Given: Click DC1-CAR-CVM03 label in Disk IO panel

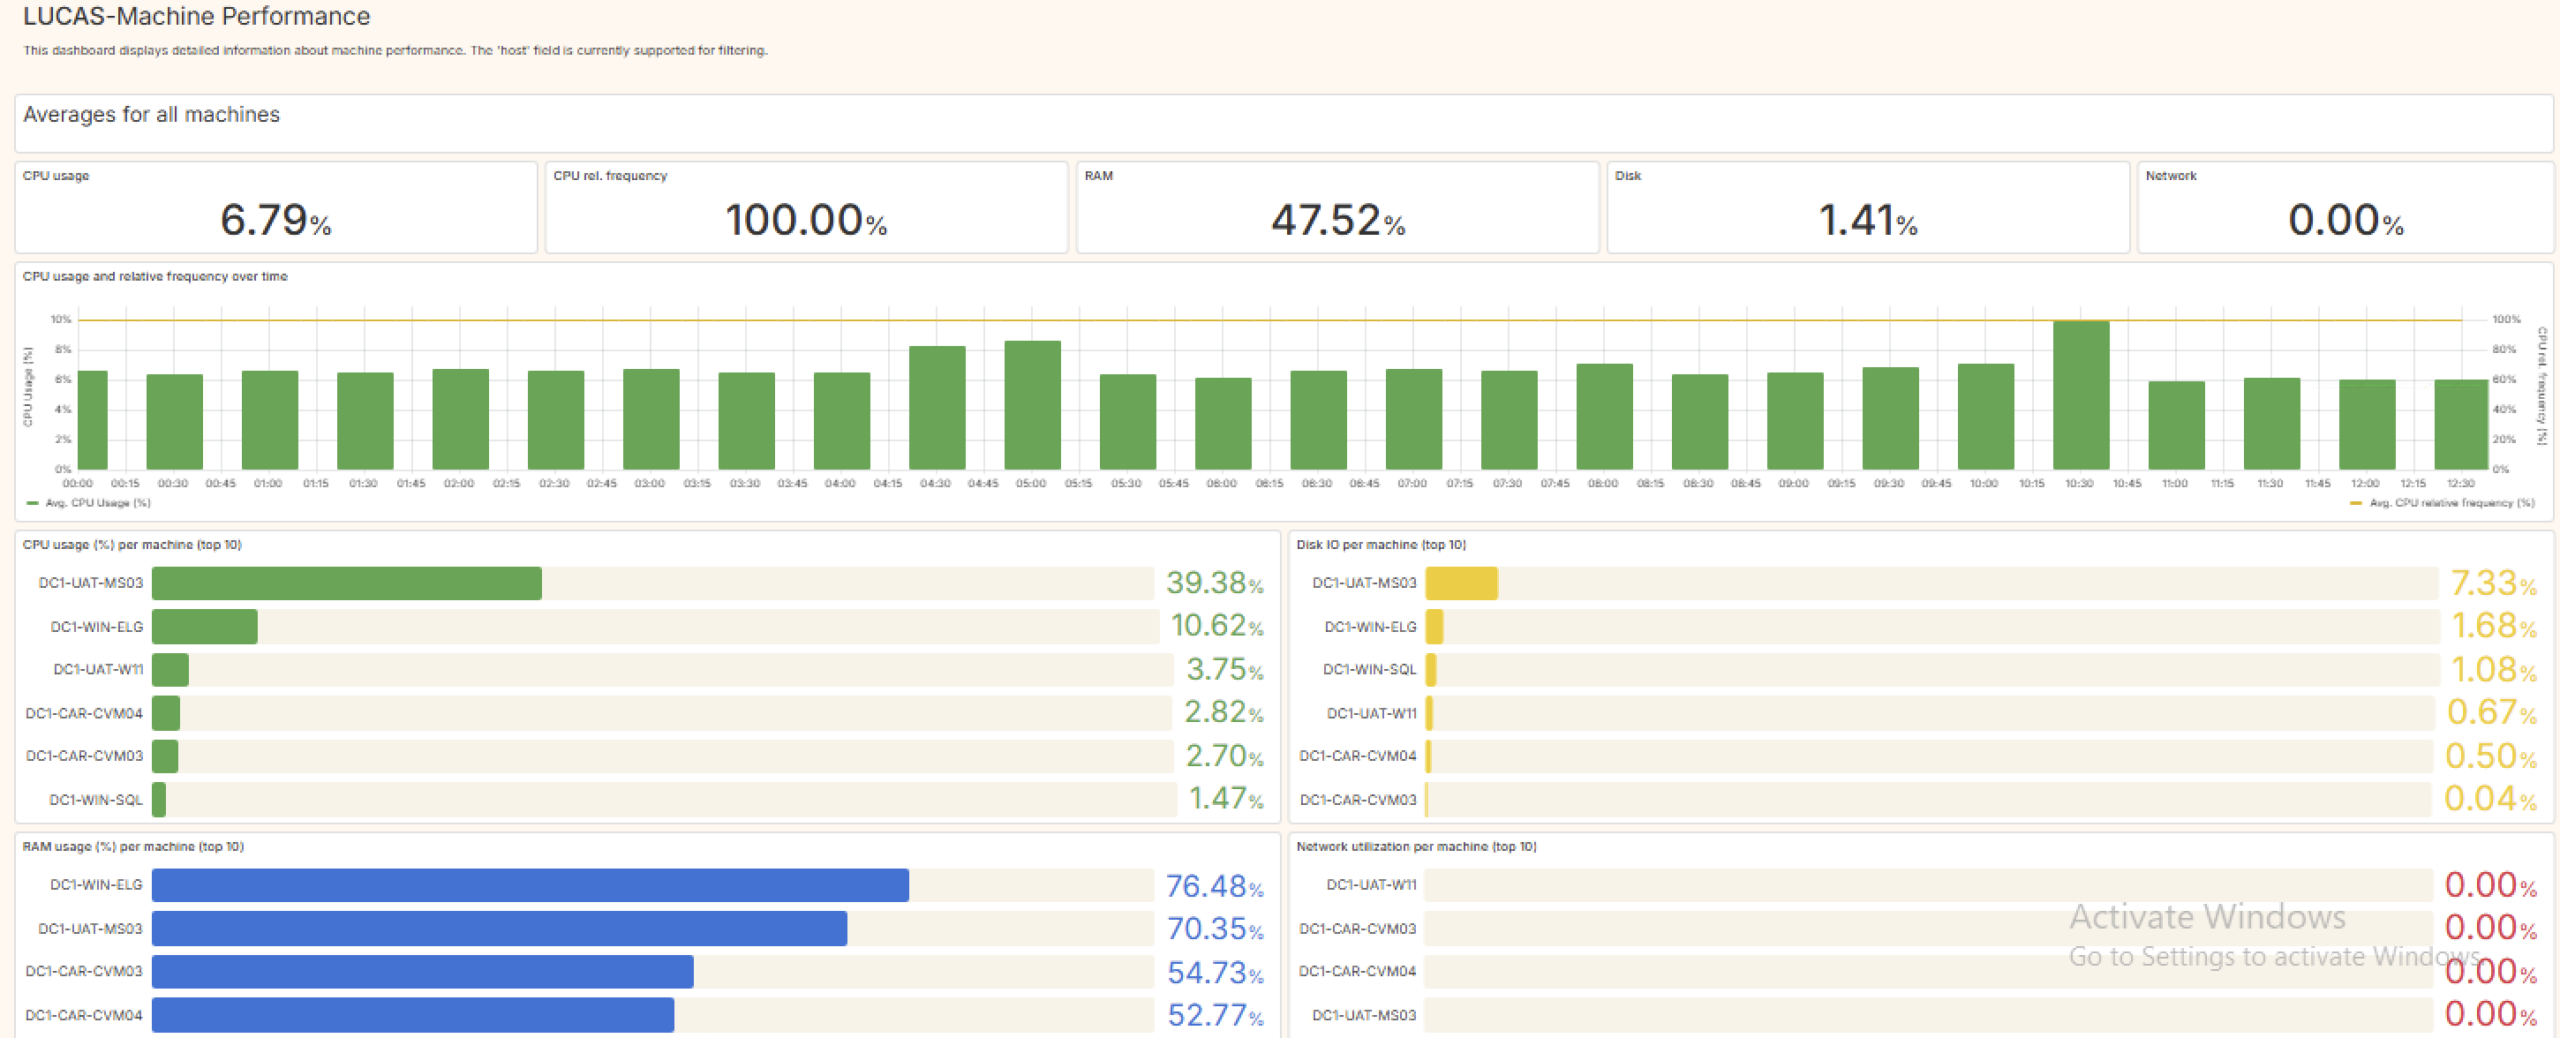Looking at the screenshot, I should pyautogui.click(x=1358, y=800).
